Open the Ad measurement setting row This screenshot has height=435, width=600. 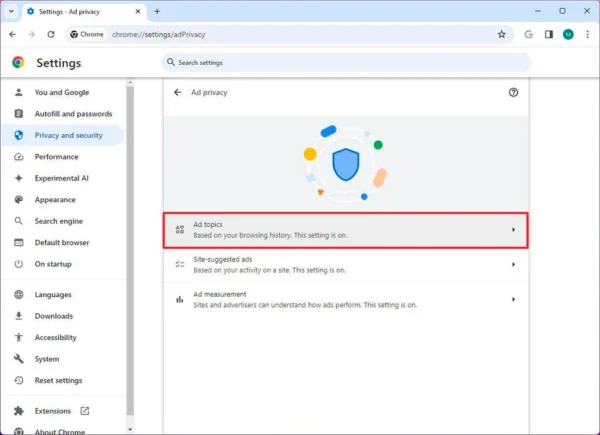click(x=346, y=300)
